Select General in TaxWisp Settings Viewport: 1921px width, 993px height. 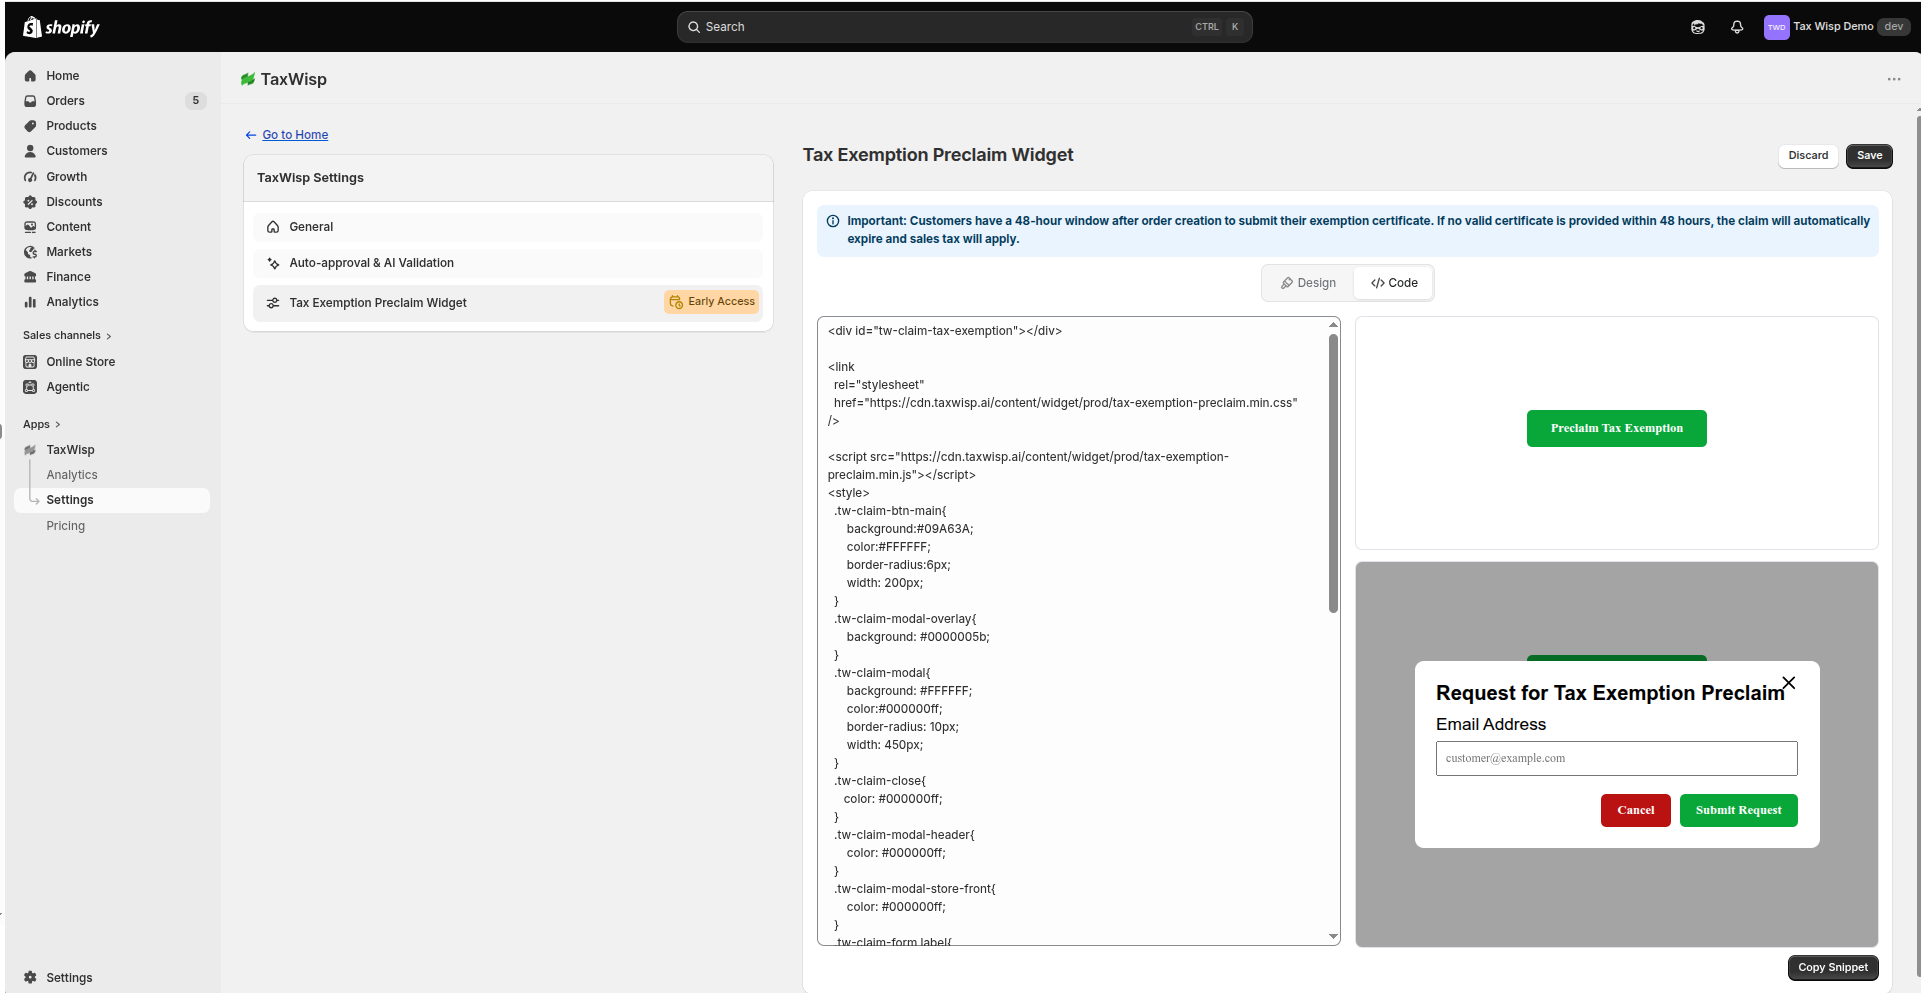(508, 227)
